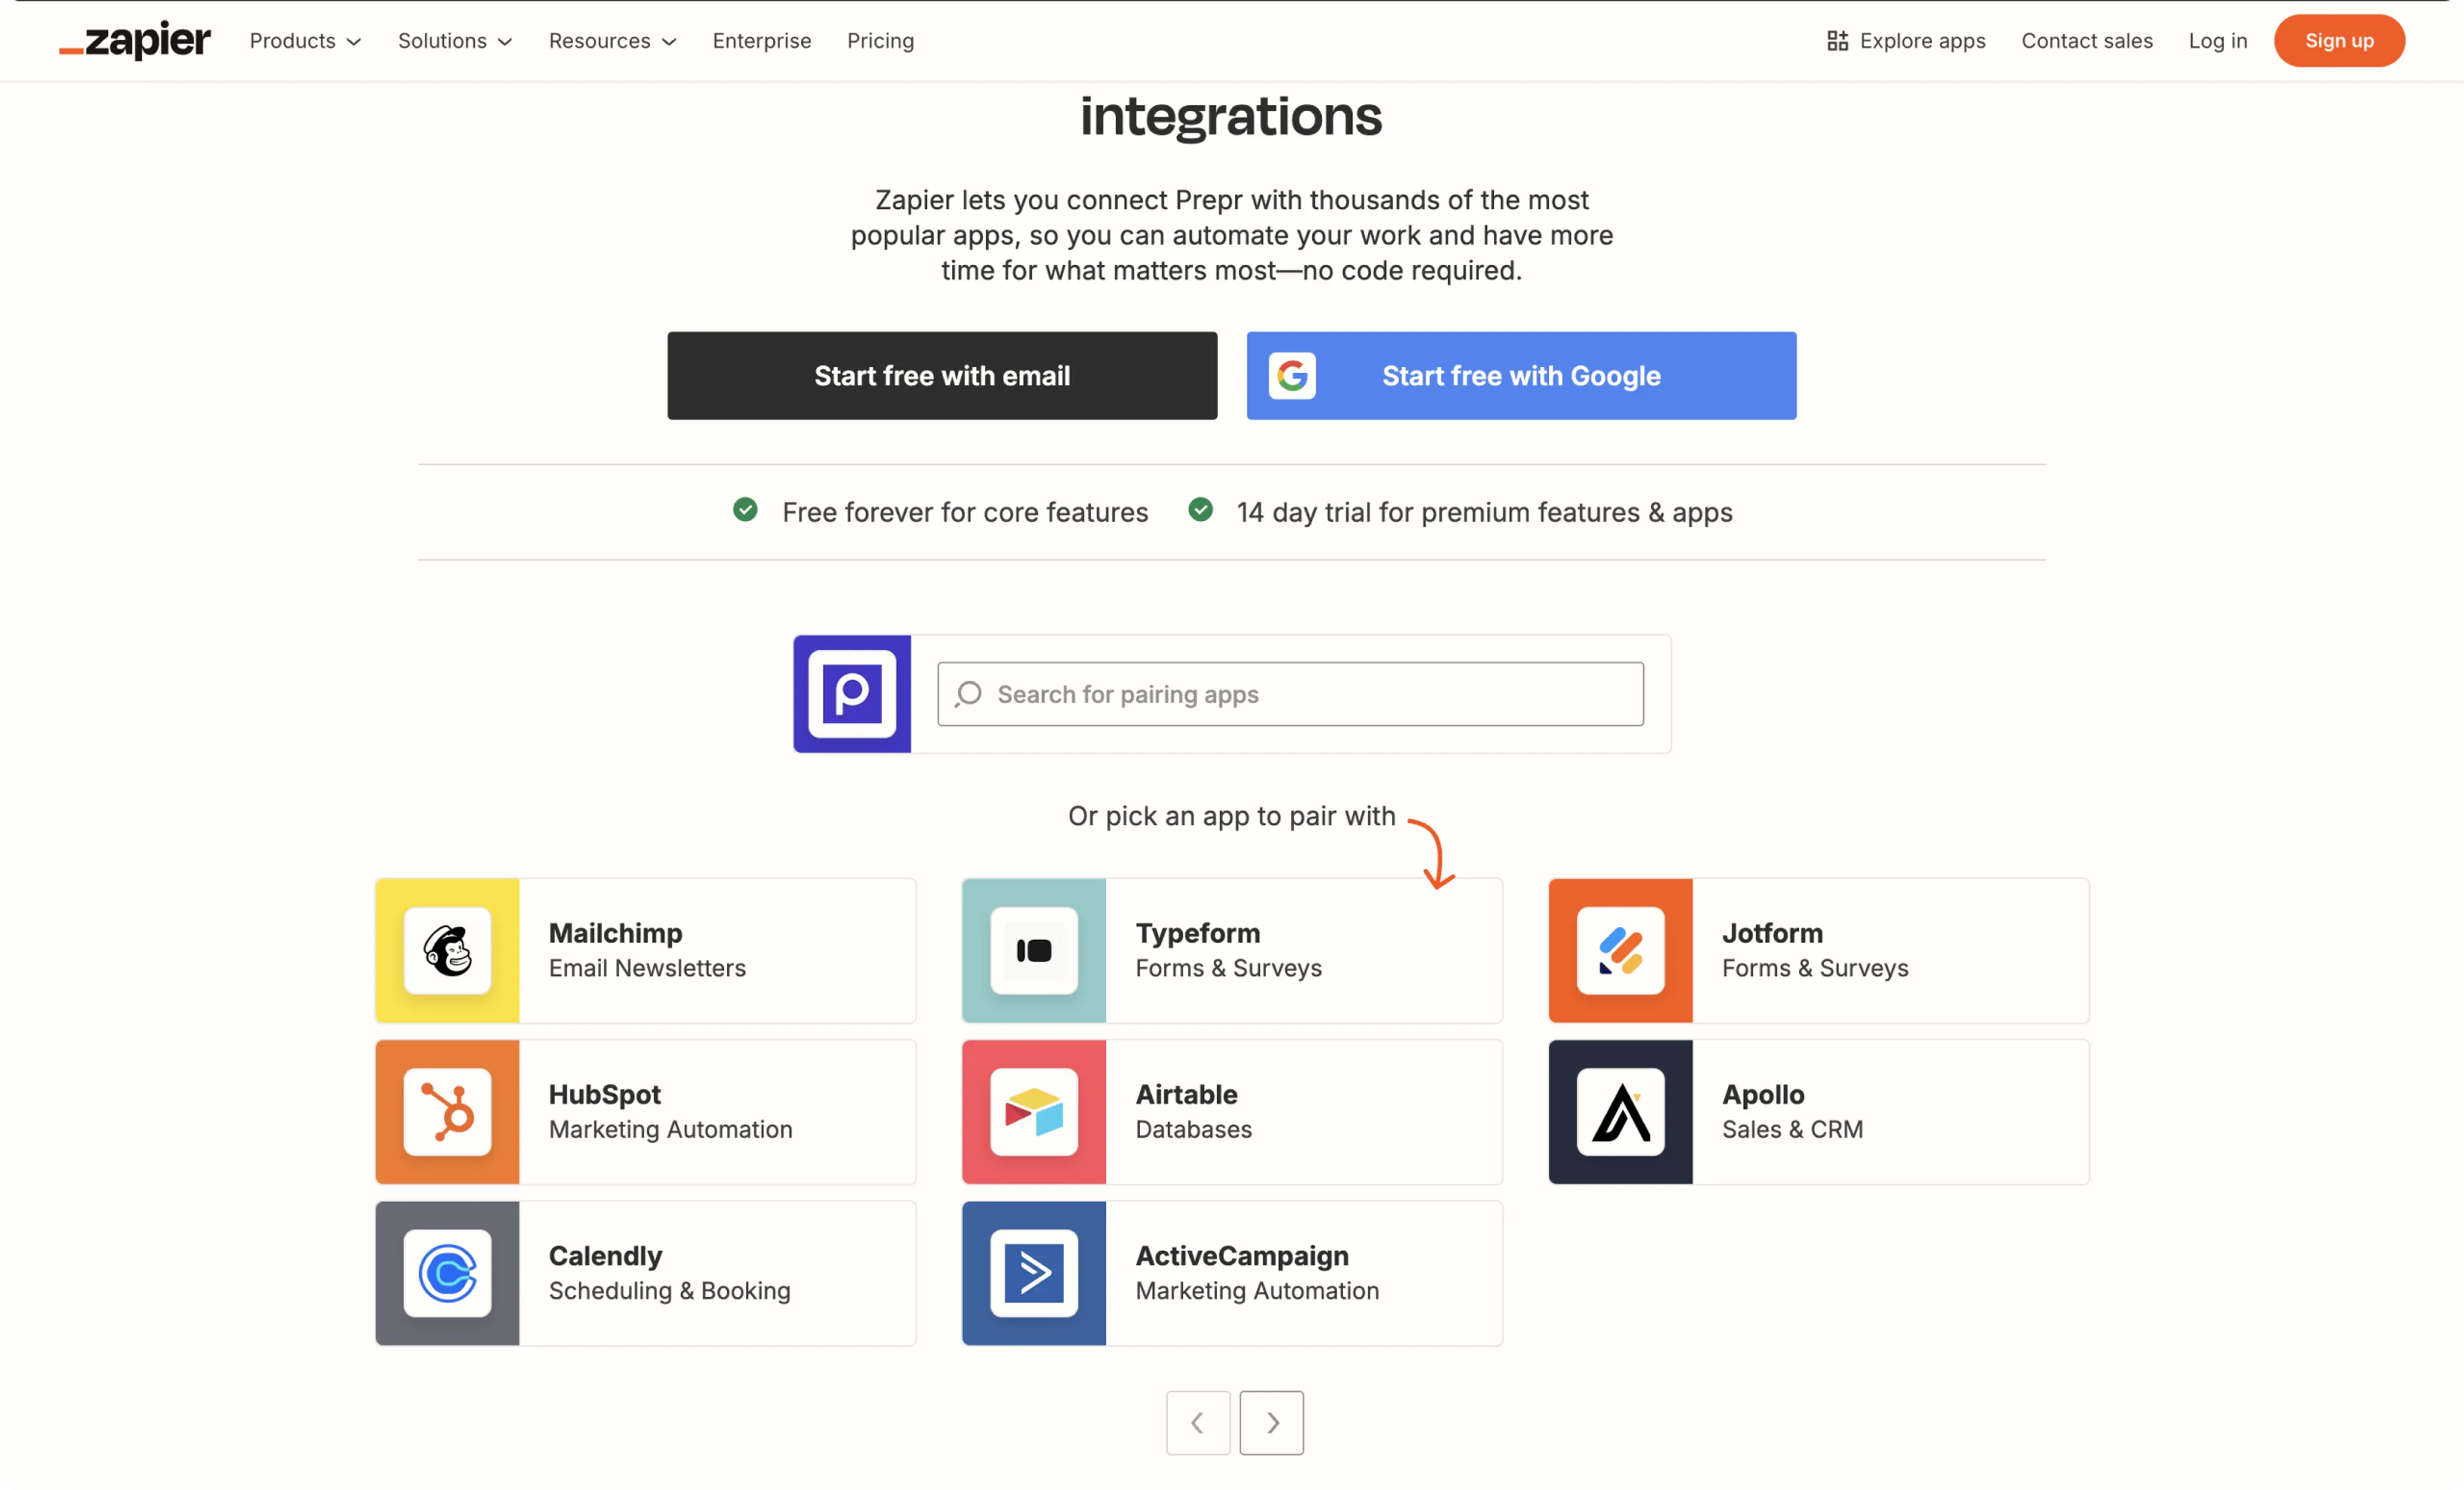
Task: Select the HubSpot sprocket icon
Action: click(x=447, y=1112)
